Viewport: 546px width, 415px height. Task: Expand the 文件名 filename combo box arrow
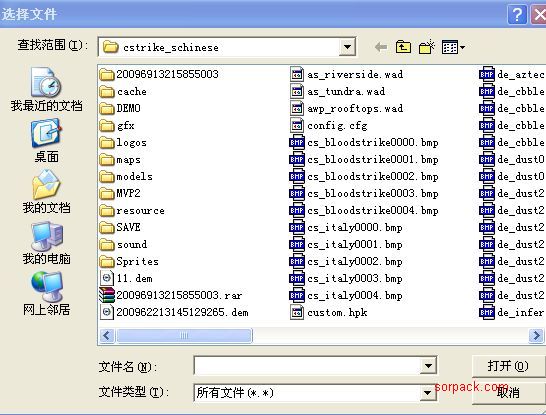click(428, 366)
